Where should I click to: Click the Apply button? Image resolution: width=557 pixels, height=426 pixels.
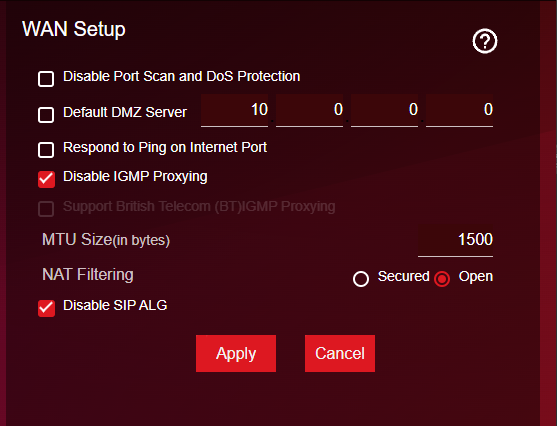point(236,354)
